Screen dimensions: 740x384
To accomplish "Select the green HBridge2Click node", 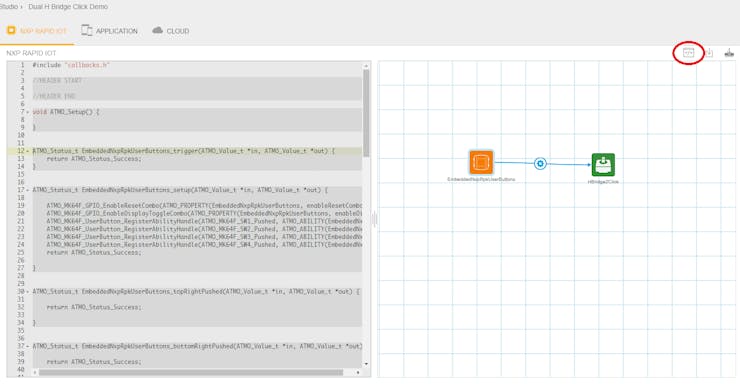I will (x=603, y=165).
